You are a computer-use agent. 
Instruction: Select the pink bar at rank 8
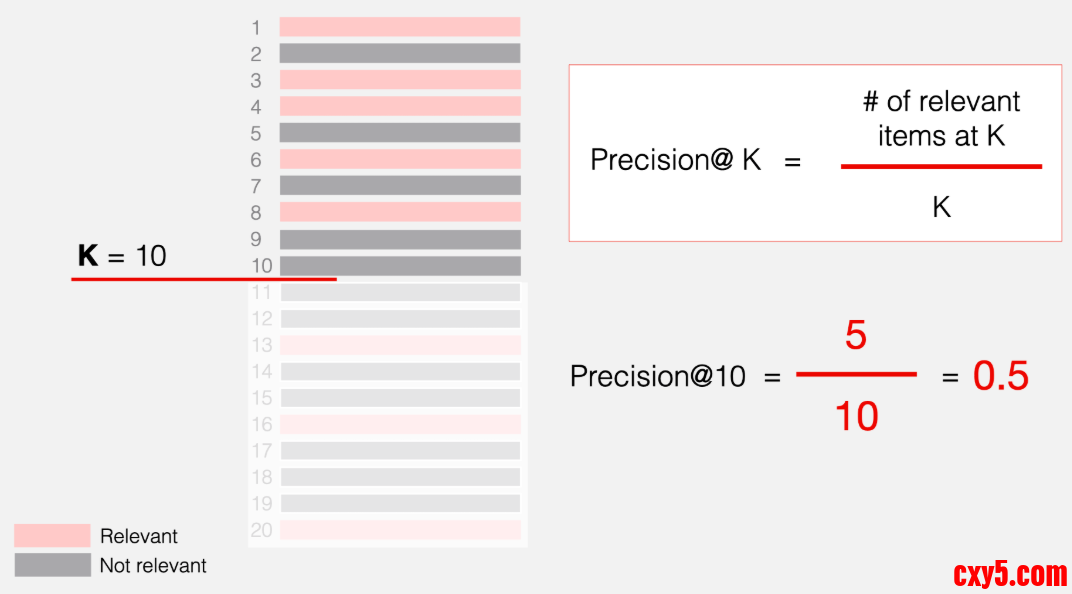(400, 212)
